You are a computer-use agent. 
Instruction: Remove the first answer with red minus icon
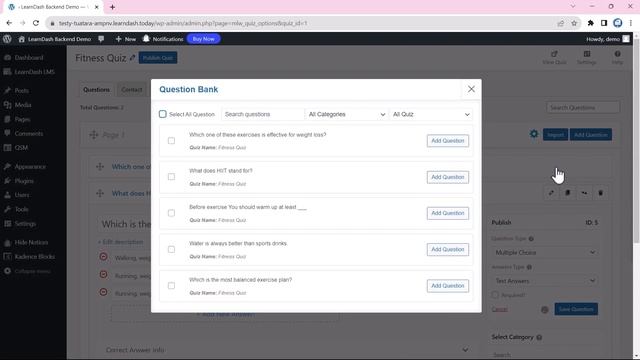pyautogui.click(x=104, y=257)
